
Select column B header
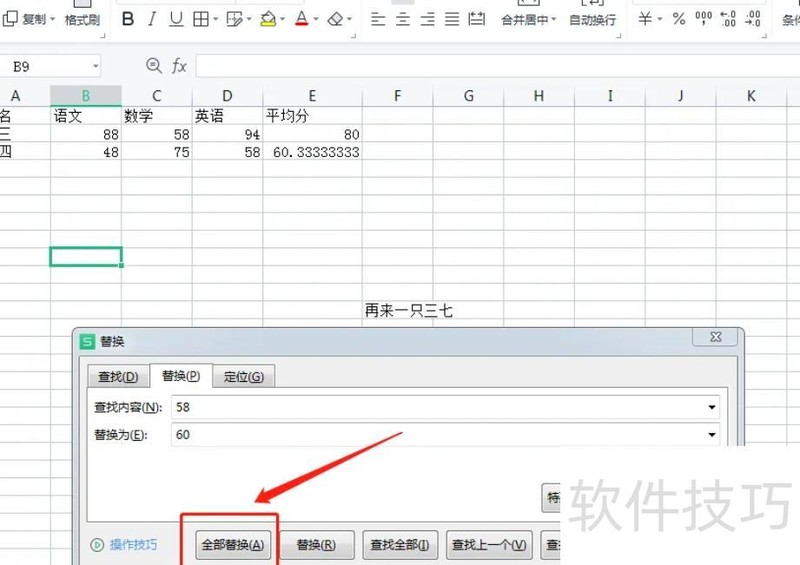86,96
